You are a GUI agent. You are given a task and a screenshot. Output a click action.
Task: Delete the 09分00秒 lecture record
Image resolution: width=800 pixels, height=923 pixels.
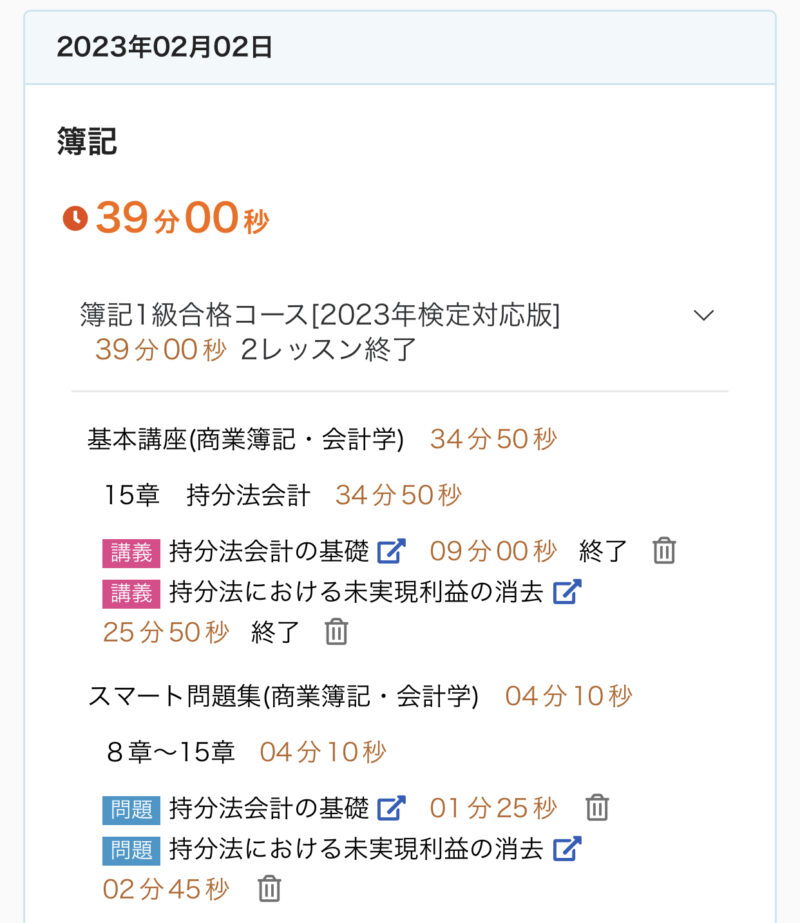[x=664, y=551]
